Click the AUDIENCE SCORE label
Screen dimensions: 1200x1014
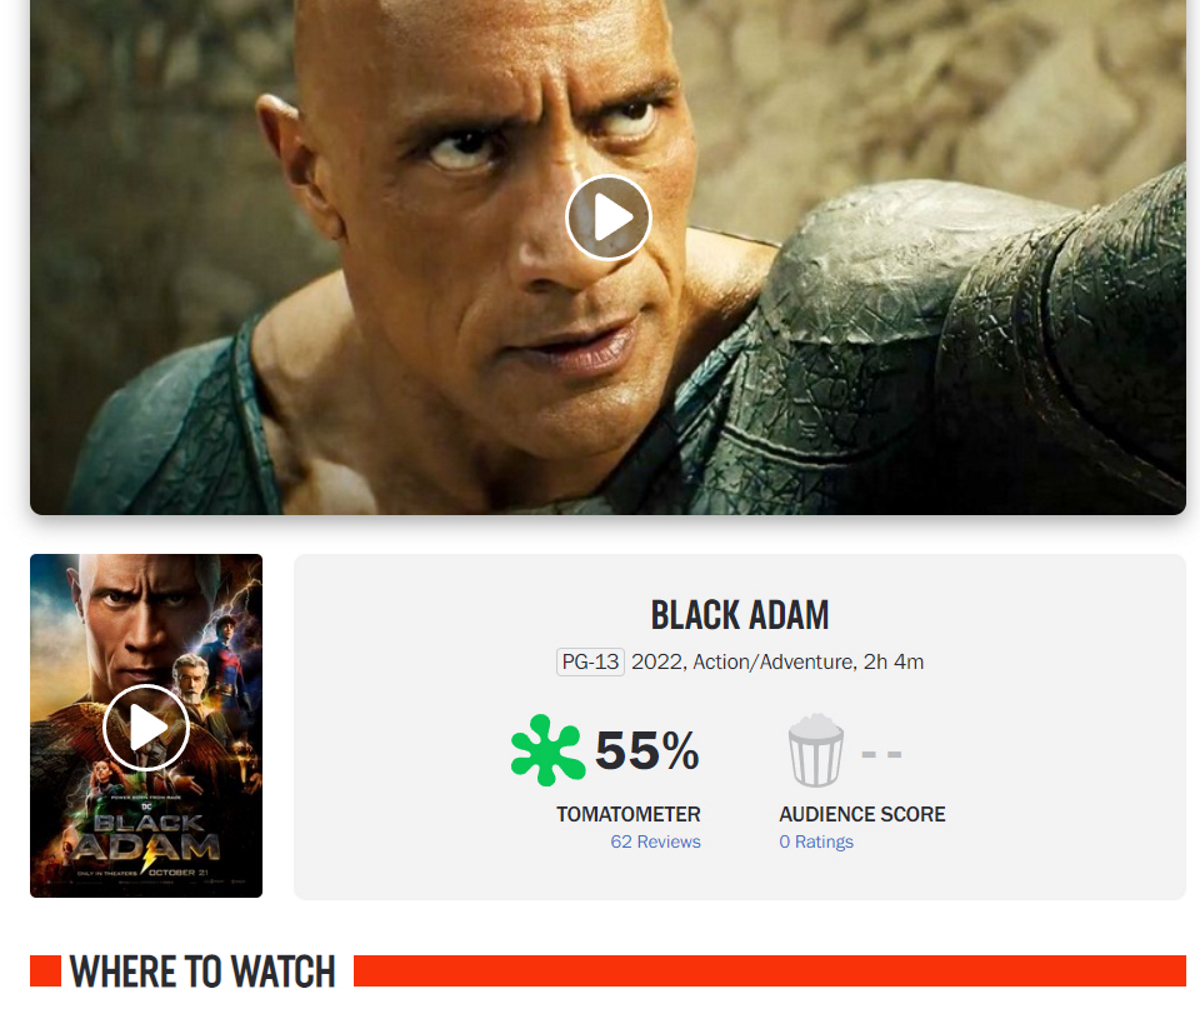pyautogui.click(x=862, y=814)
